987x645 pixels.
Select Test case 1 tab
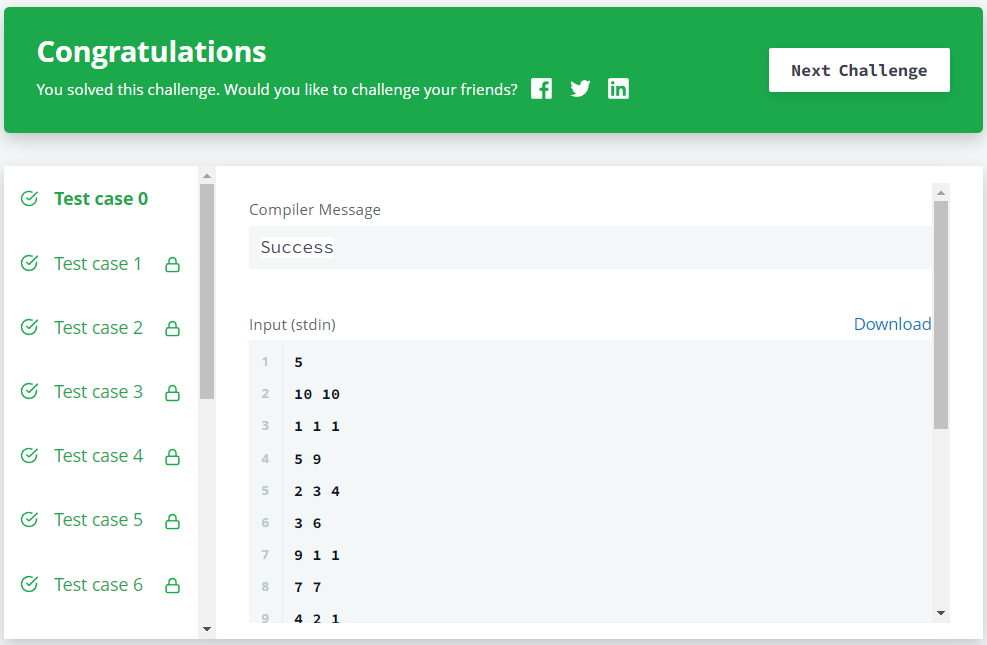tap(98, 264)
